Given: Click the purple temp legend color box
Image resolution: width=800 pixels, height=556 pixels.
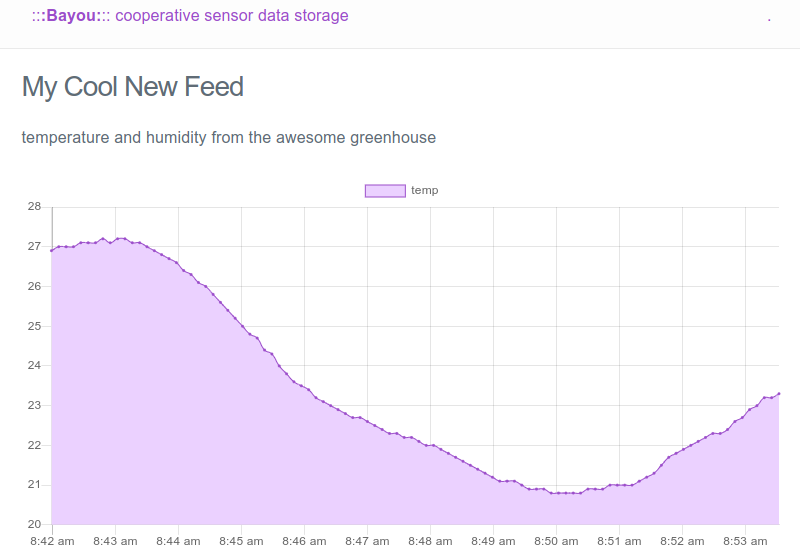Looking at the screenshot, I should pos(385,191).
